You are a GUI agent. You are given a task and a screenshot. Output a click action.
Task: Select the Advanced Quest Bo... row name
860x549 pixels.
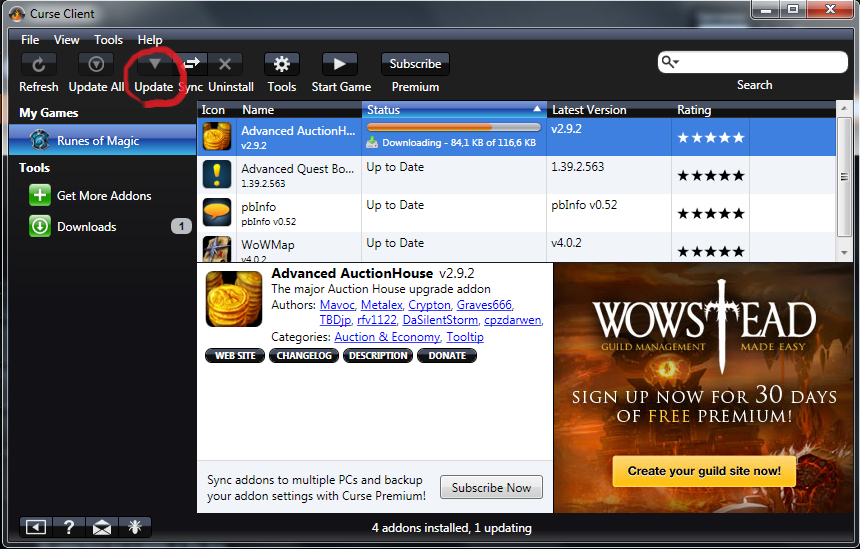click(x=297, y=169)
